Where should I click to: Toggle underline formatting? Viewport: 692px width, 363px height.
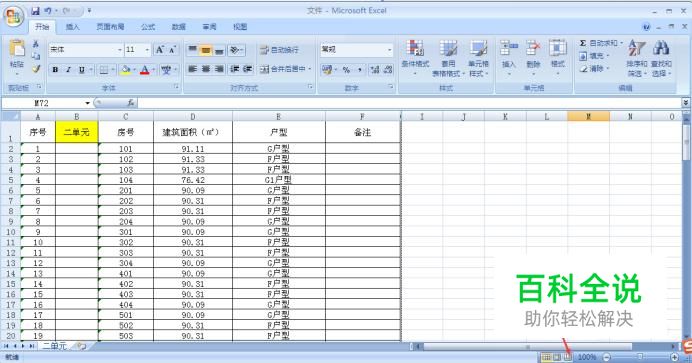pos(82,70)
